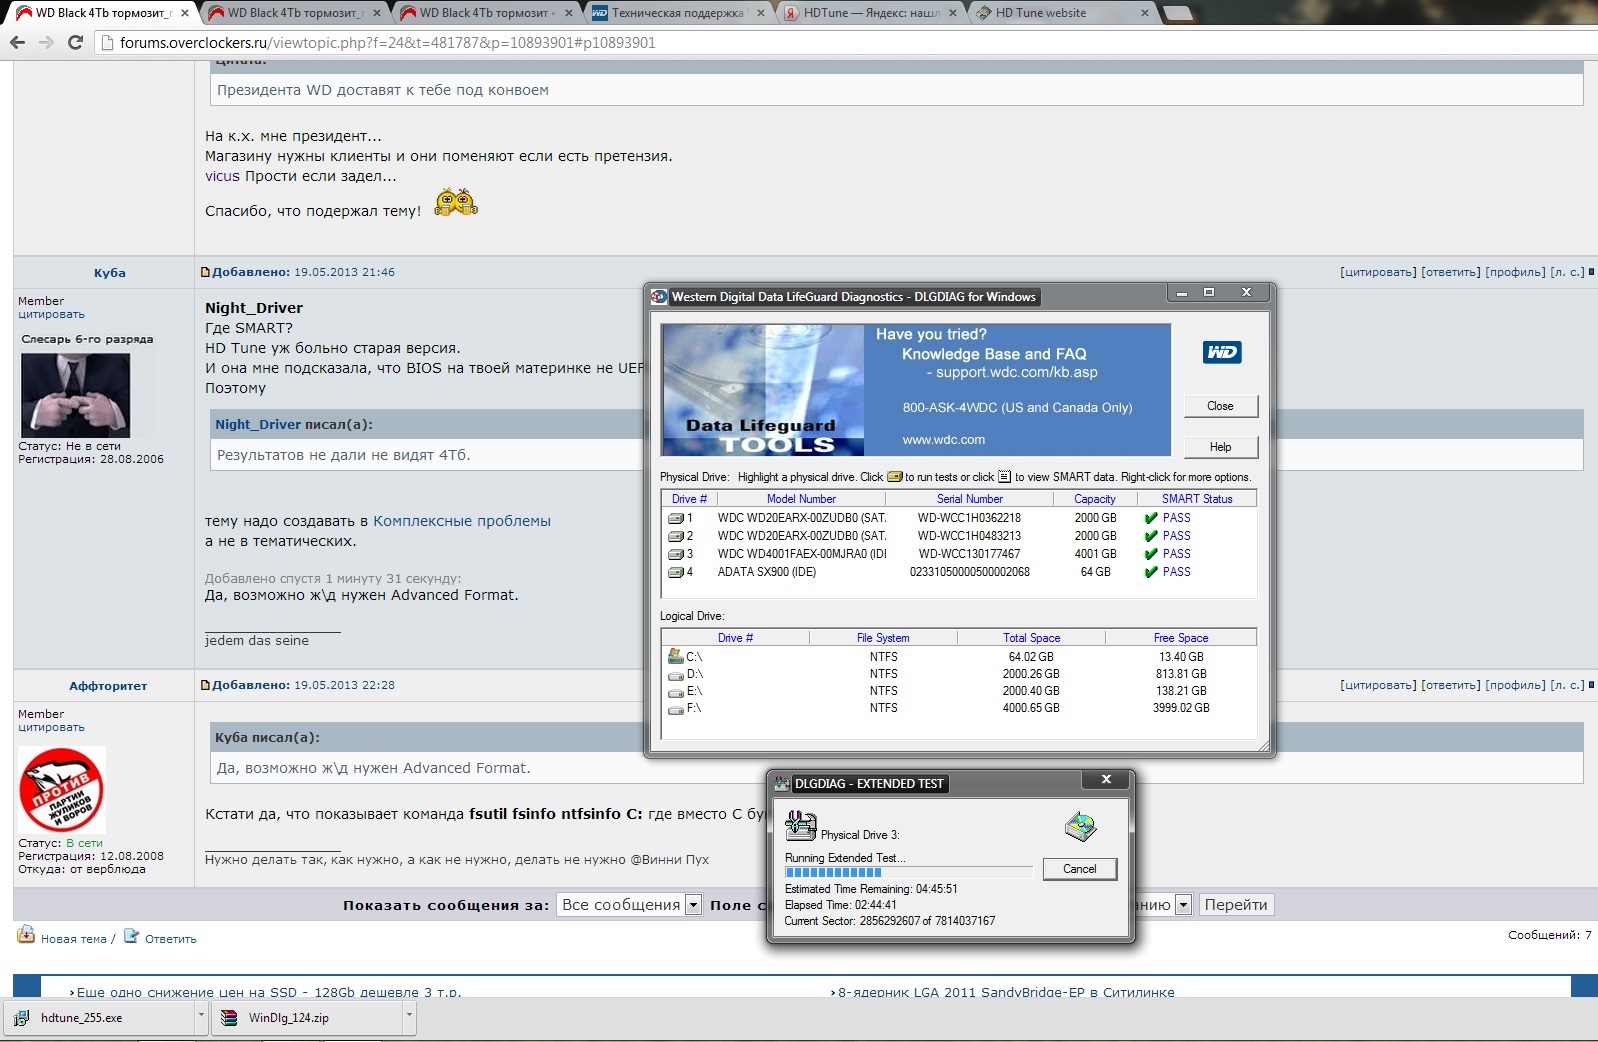Close the HDTune — Яндекс tab

(x=953, y=13)
